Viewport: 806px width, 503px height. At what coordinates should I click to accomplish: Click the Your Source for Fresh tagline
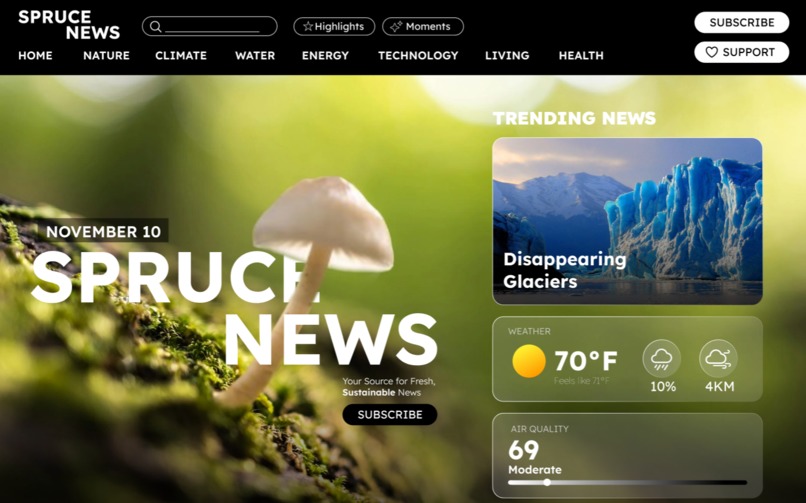click(389, 387)
